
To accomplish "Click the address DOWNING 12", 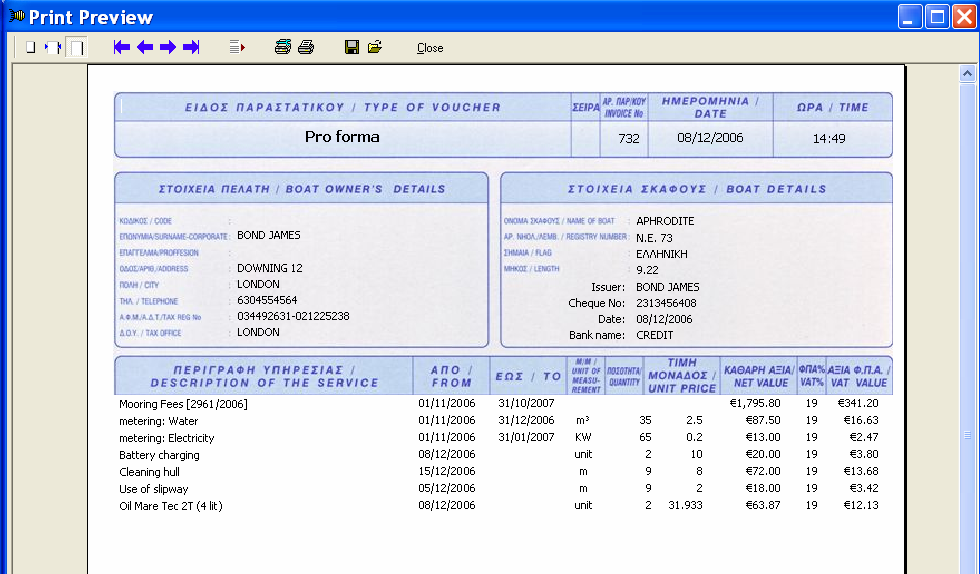I will [269, 268].
